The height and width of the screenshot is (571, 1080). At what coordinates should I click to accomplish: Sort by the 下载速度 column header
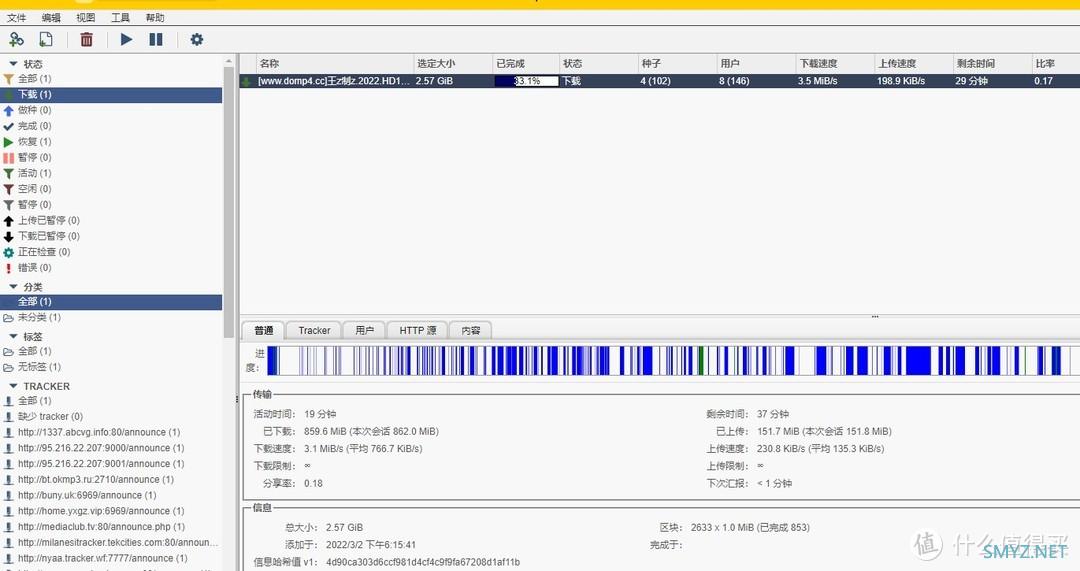click(835, 63)
